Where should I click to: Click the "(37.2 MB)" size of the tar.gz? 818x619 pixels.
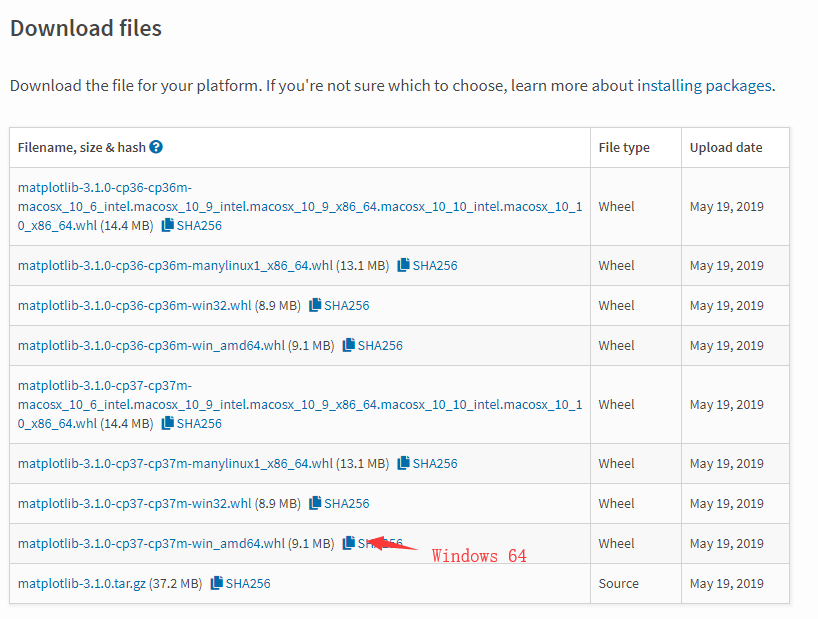(x=176, y=583)
